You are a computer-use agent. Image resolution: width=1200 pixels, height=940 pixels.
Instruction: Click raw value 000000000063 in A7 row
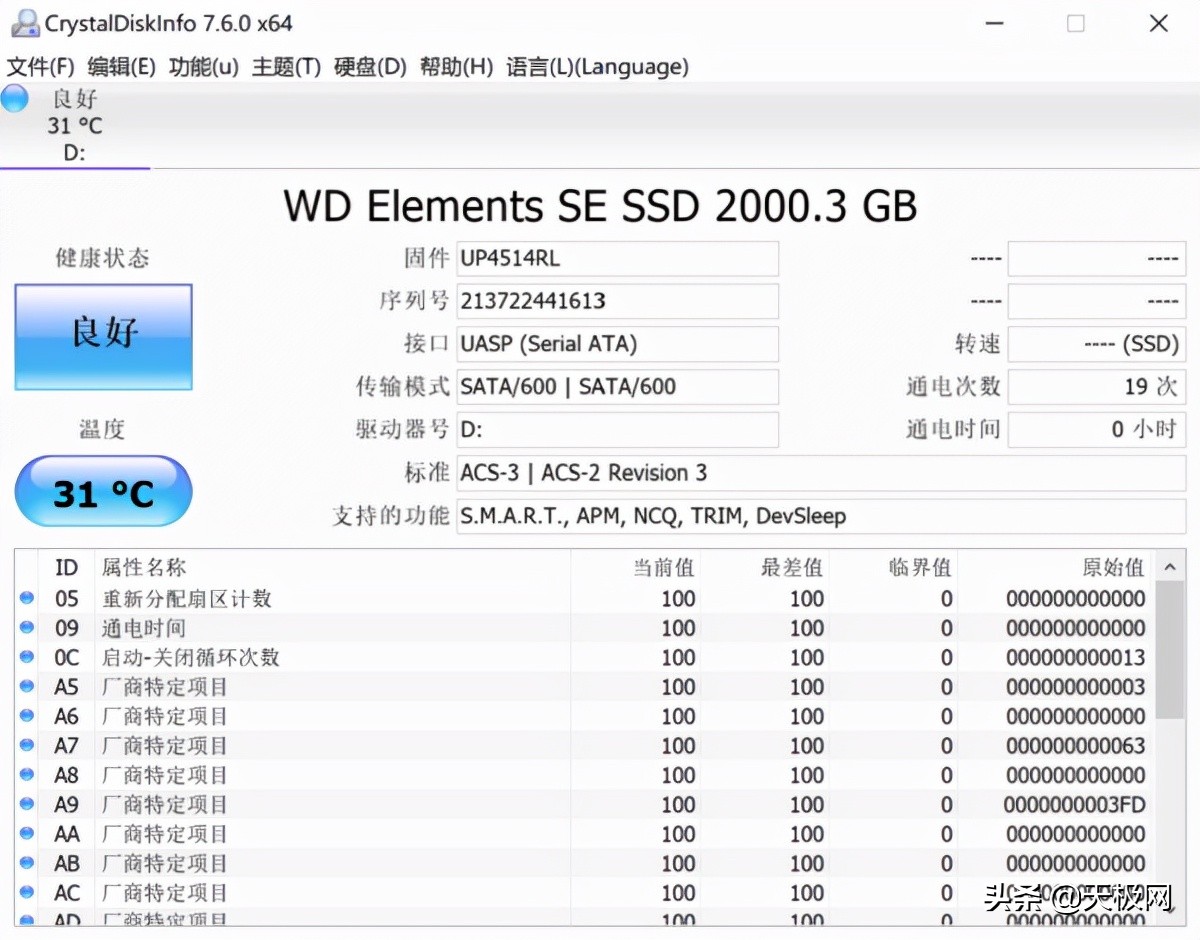(1075, 746)
